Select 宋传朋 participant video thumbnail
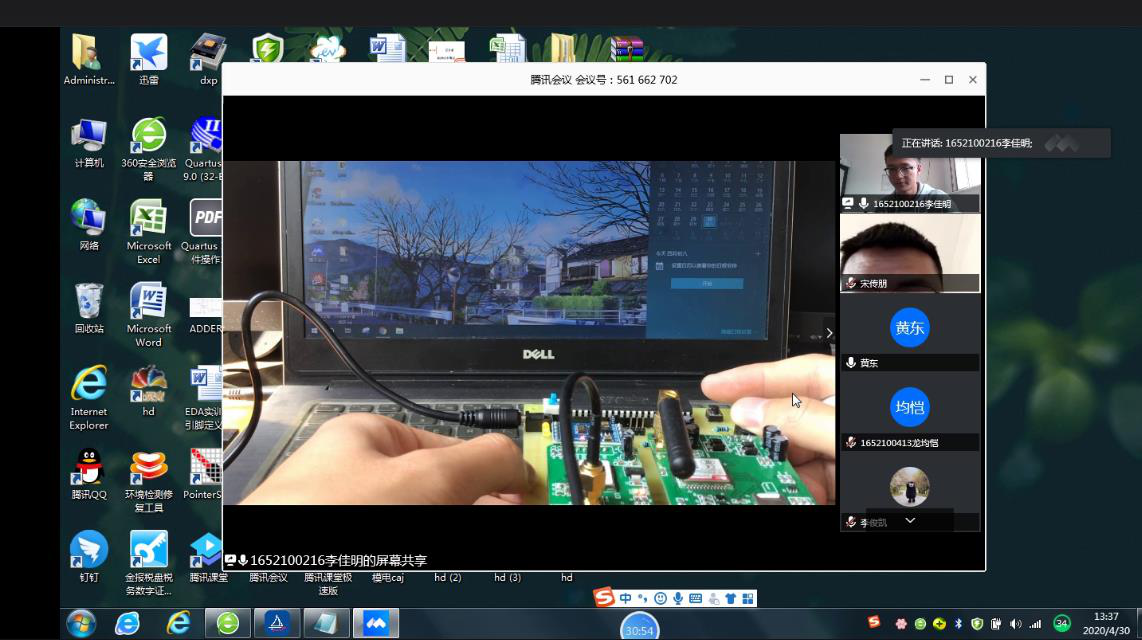 point(910,252)
